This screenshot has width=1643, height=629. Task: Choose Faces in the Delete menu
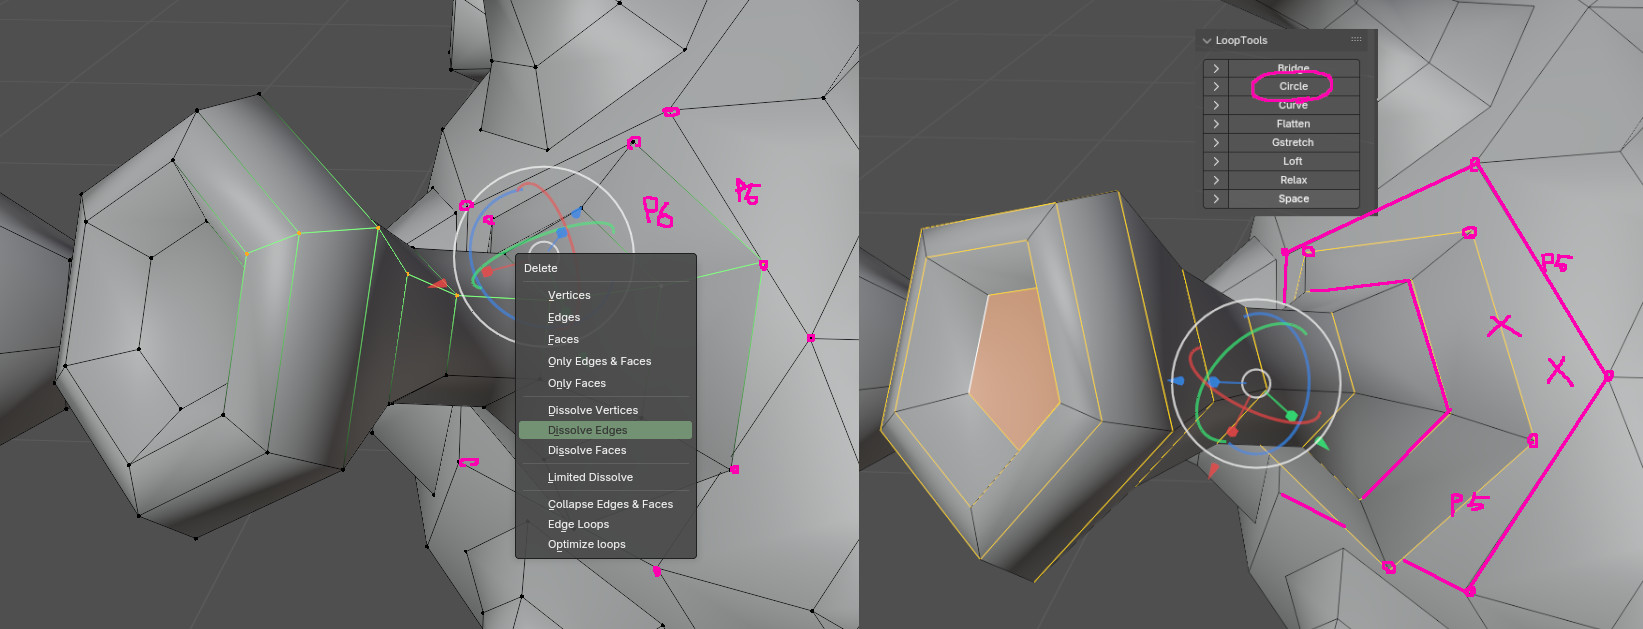pyautogui.click(x=605, y=339)
